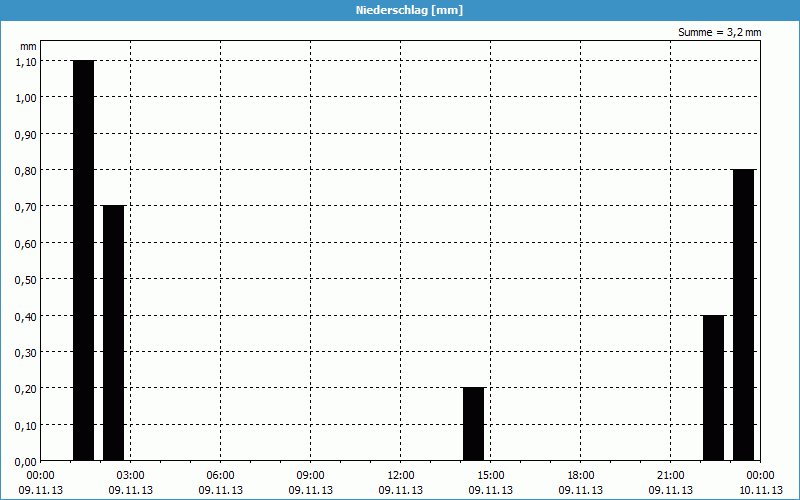This screenshot has height=500, width=800.
Task: Select the 06:00 time axis label
Action: point(221,475)
